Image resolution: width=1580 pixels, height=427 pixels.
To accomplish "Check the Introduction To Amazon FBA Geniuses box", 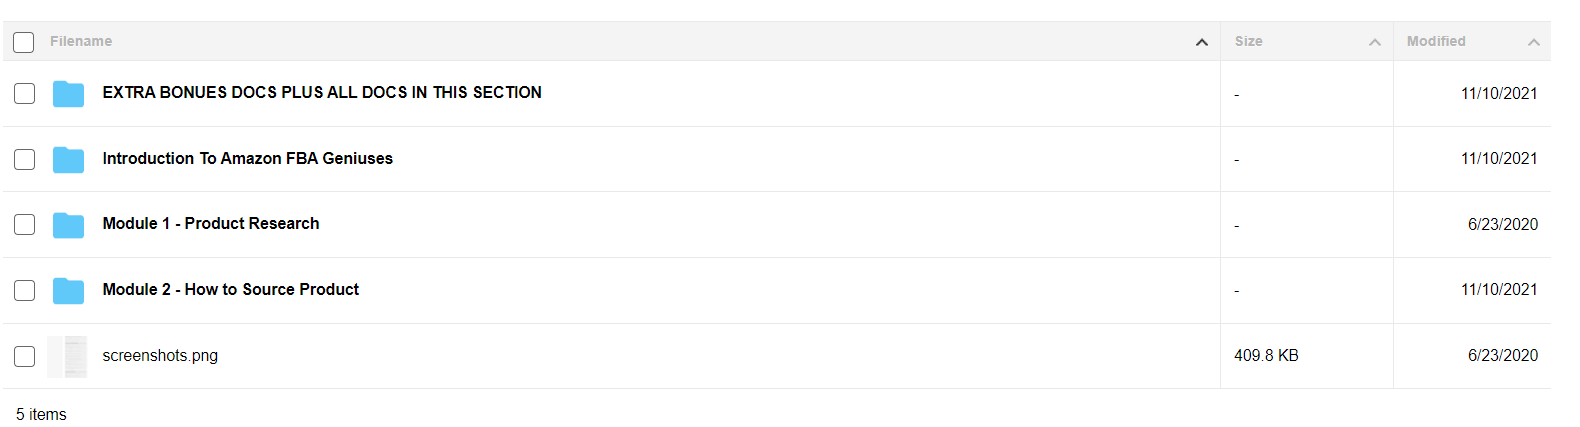I will click(x=24, y=159).
